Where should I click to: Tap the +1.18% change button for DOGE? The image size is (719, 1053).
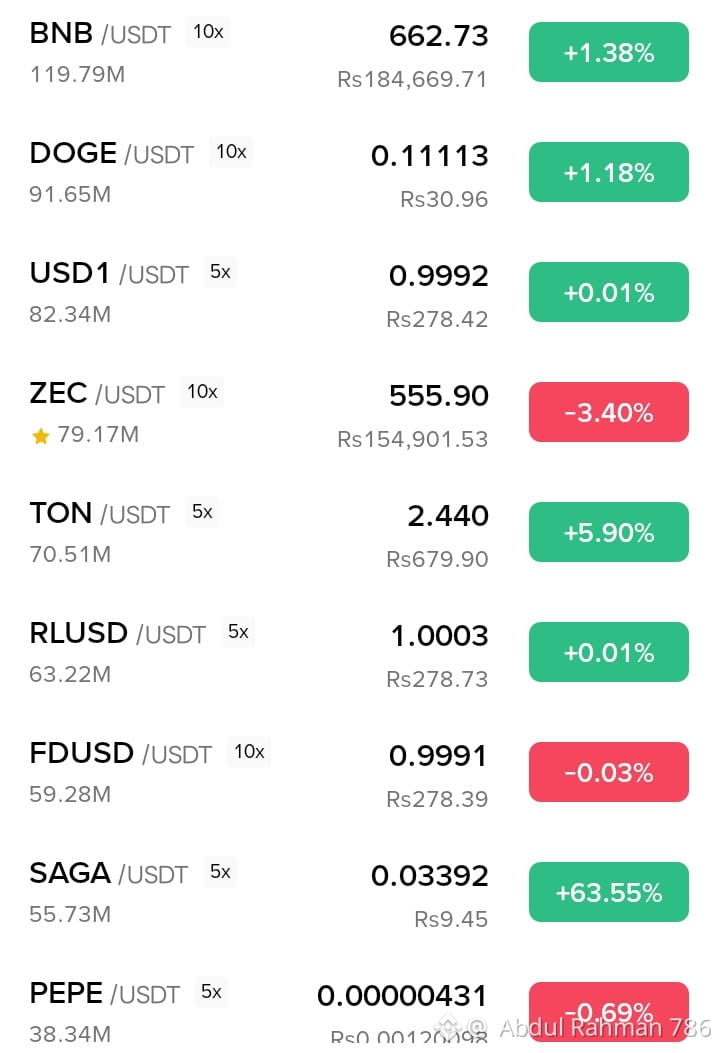click(x=608, y=172)
